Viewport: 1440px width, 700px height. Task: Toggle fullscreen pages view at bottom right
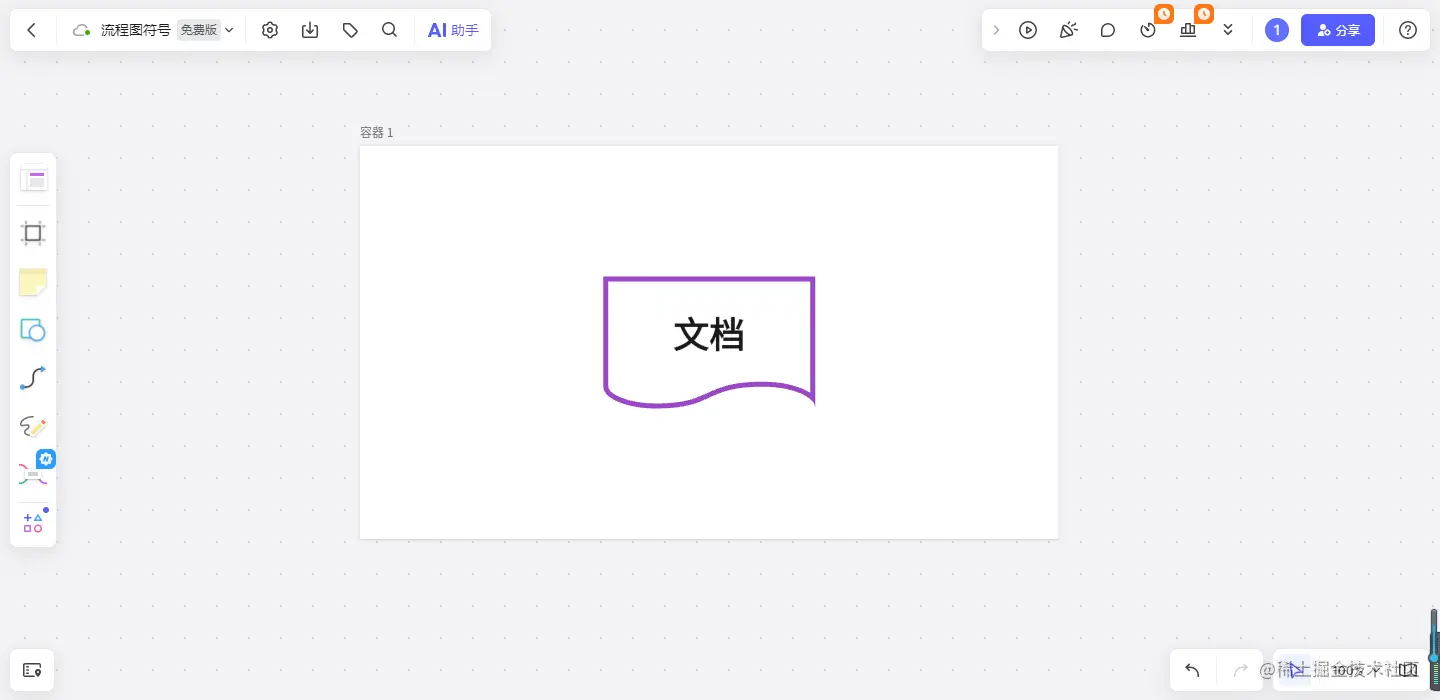pos(1408,670)
